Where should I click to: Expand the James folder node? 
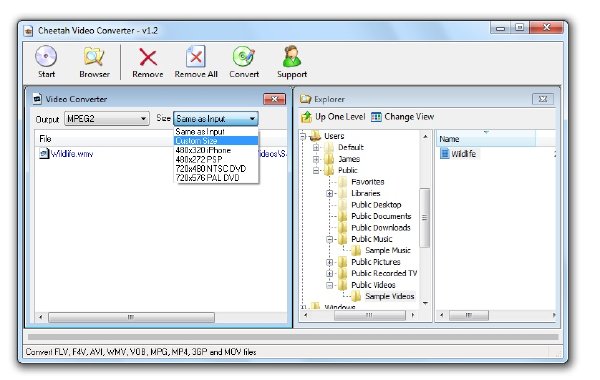316,159
